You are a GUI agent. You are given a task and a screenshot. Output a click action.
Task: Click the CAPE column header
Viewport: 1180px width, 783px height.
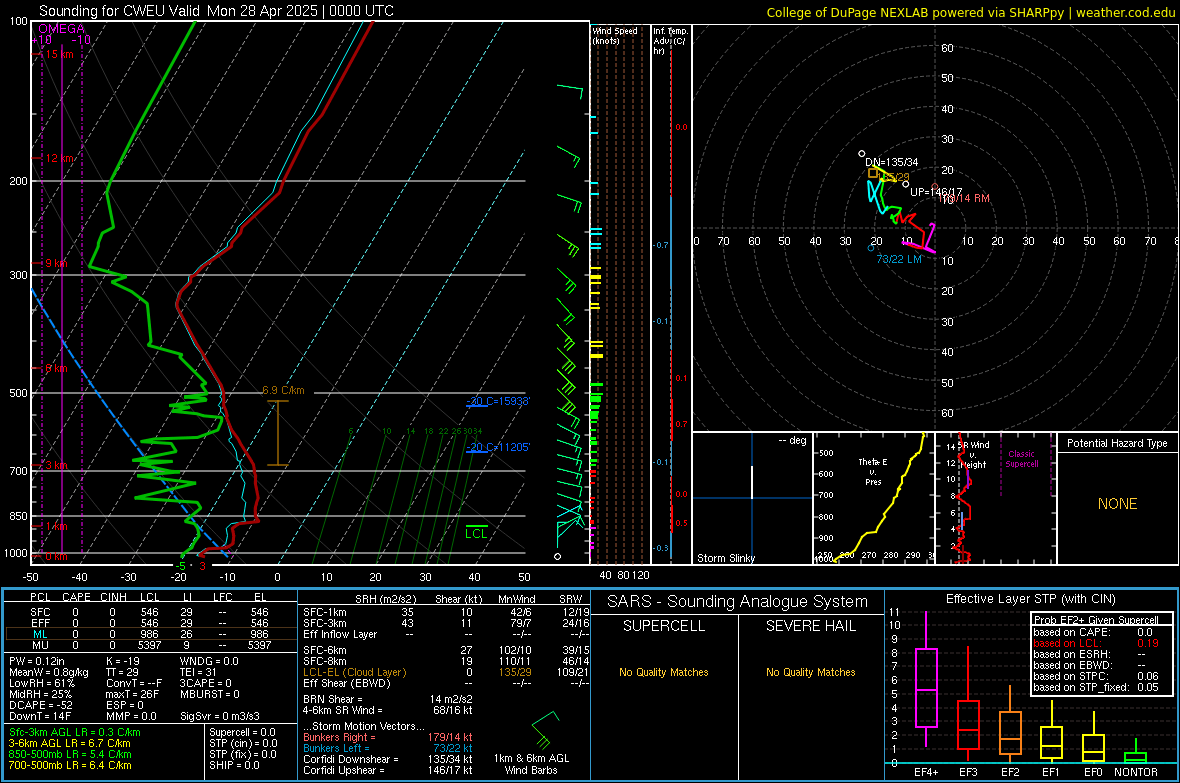click(76, 597)
